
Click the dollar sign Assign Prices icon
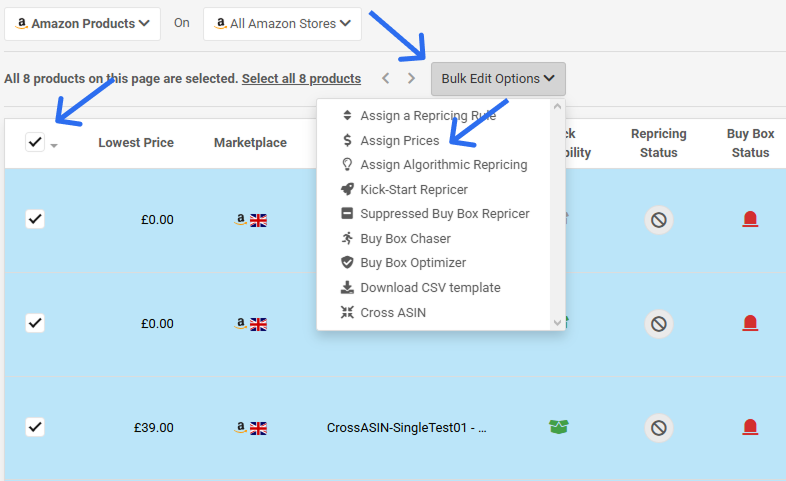347,140
